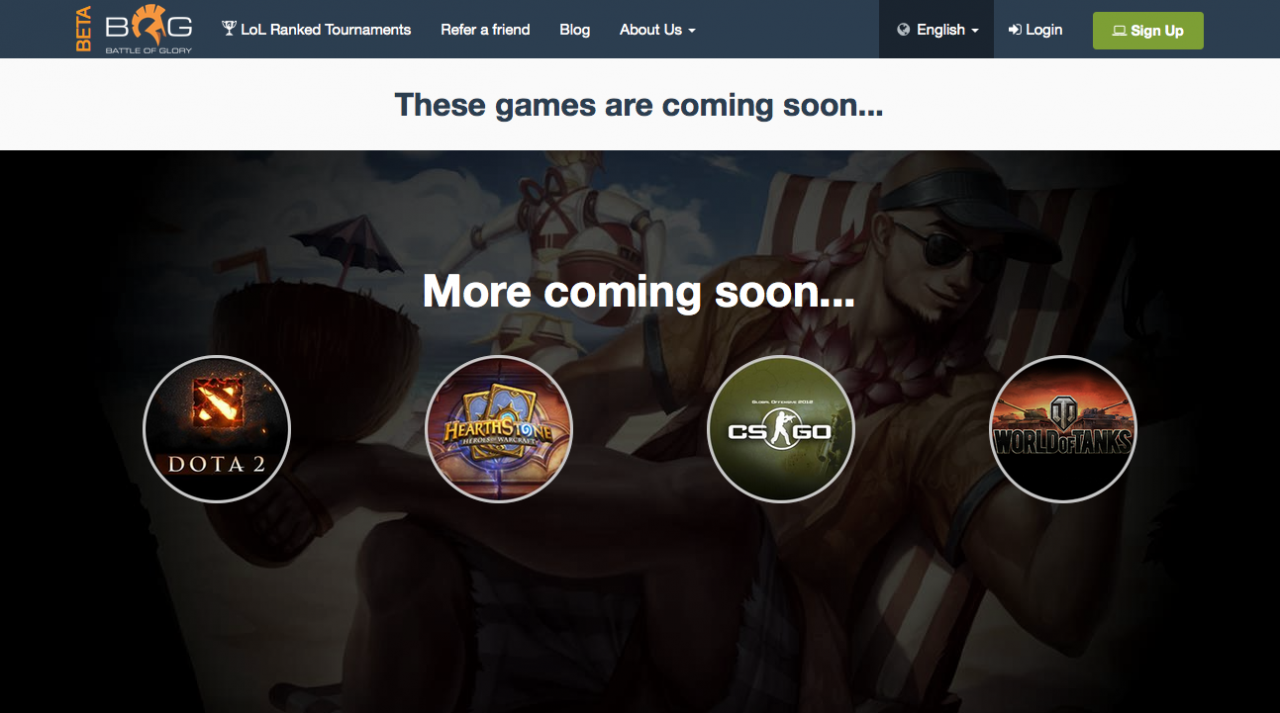
Task: Open LoL Ranked Tournaments page
Action: pyautogui.click(x=316, y=29)
